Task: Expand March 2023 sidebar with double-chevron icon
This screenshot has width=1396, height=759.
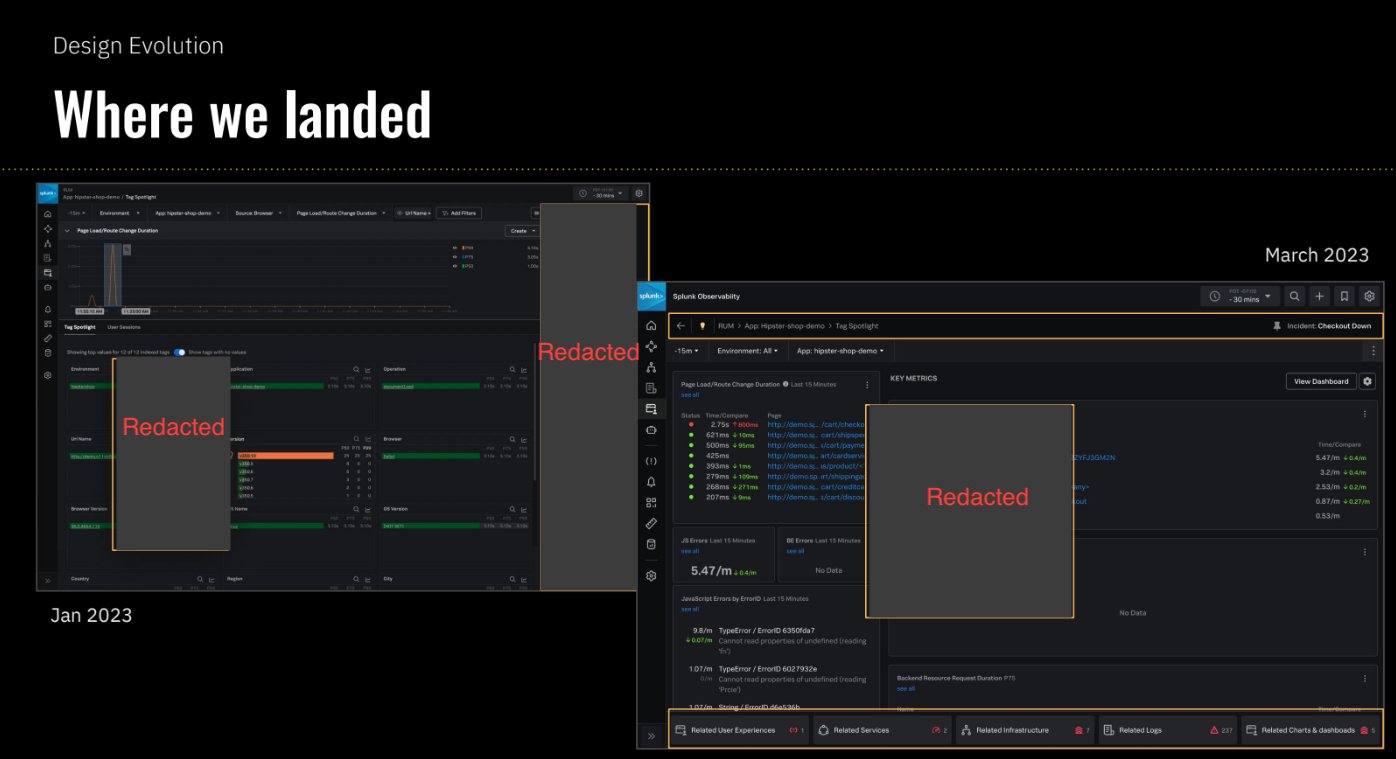Action: point(651,736)
